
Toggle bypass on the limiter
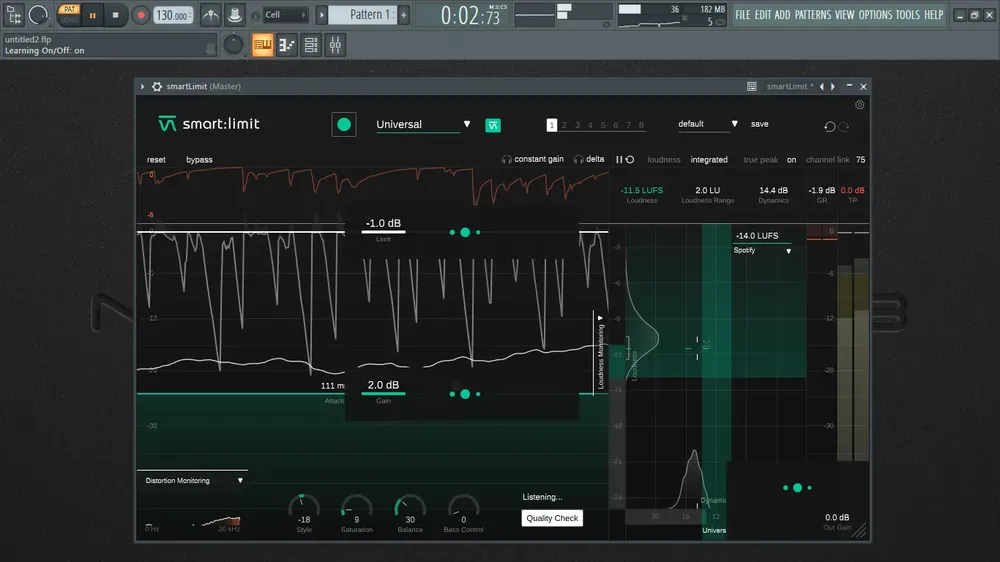click(x=199, y=160)
